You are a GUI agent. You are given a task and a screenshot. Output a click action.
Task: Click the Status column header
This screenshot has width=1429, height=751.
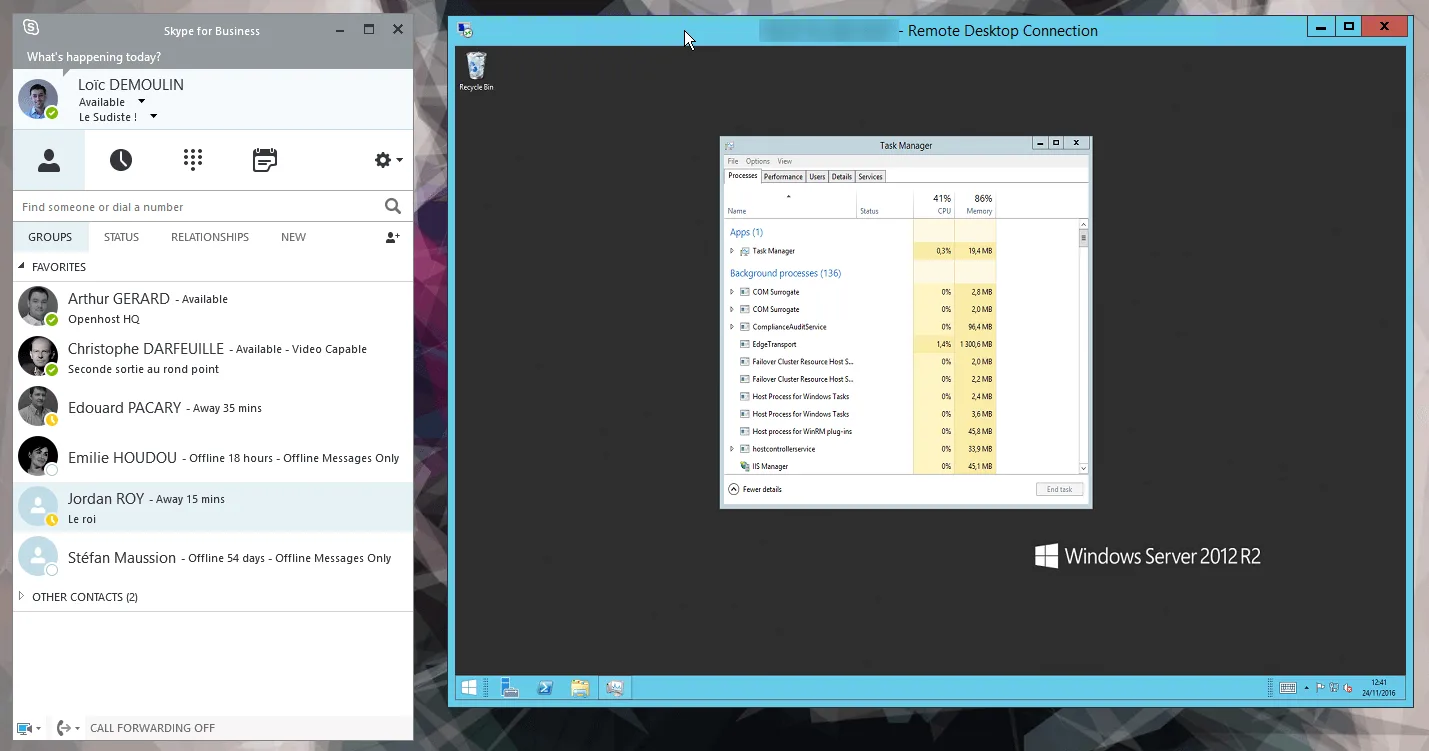885,204
